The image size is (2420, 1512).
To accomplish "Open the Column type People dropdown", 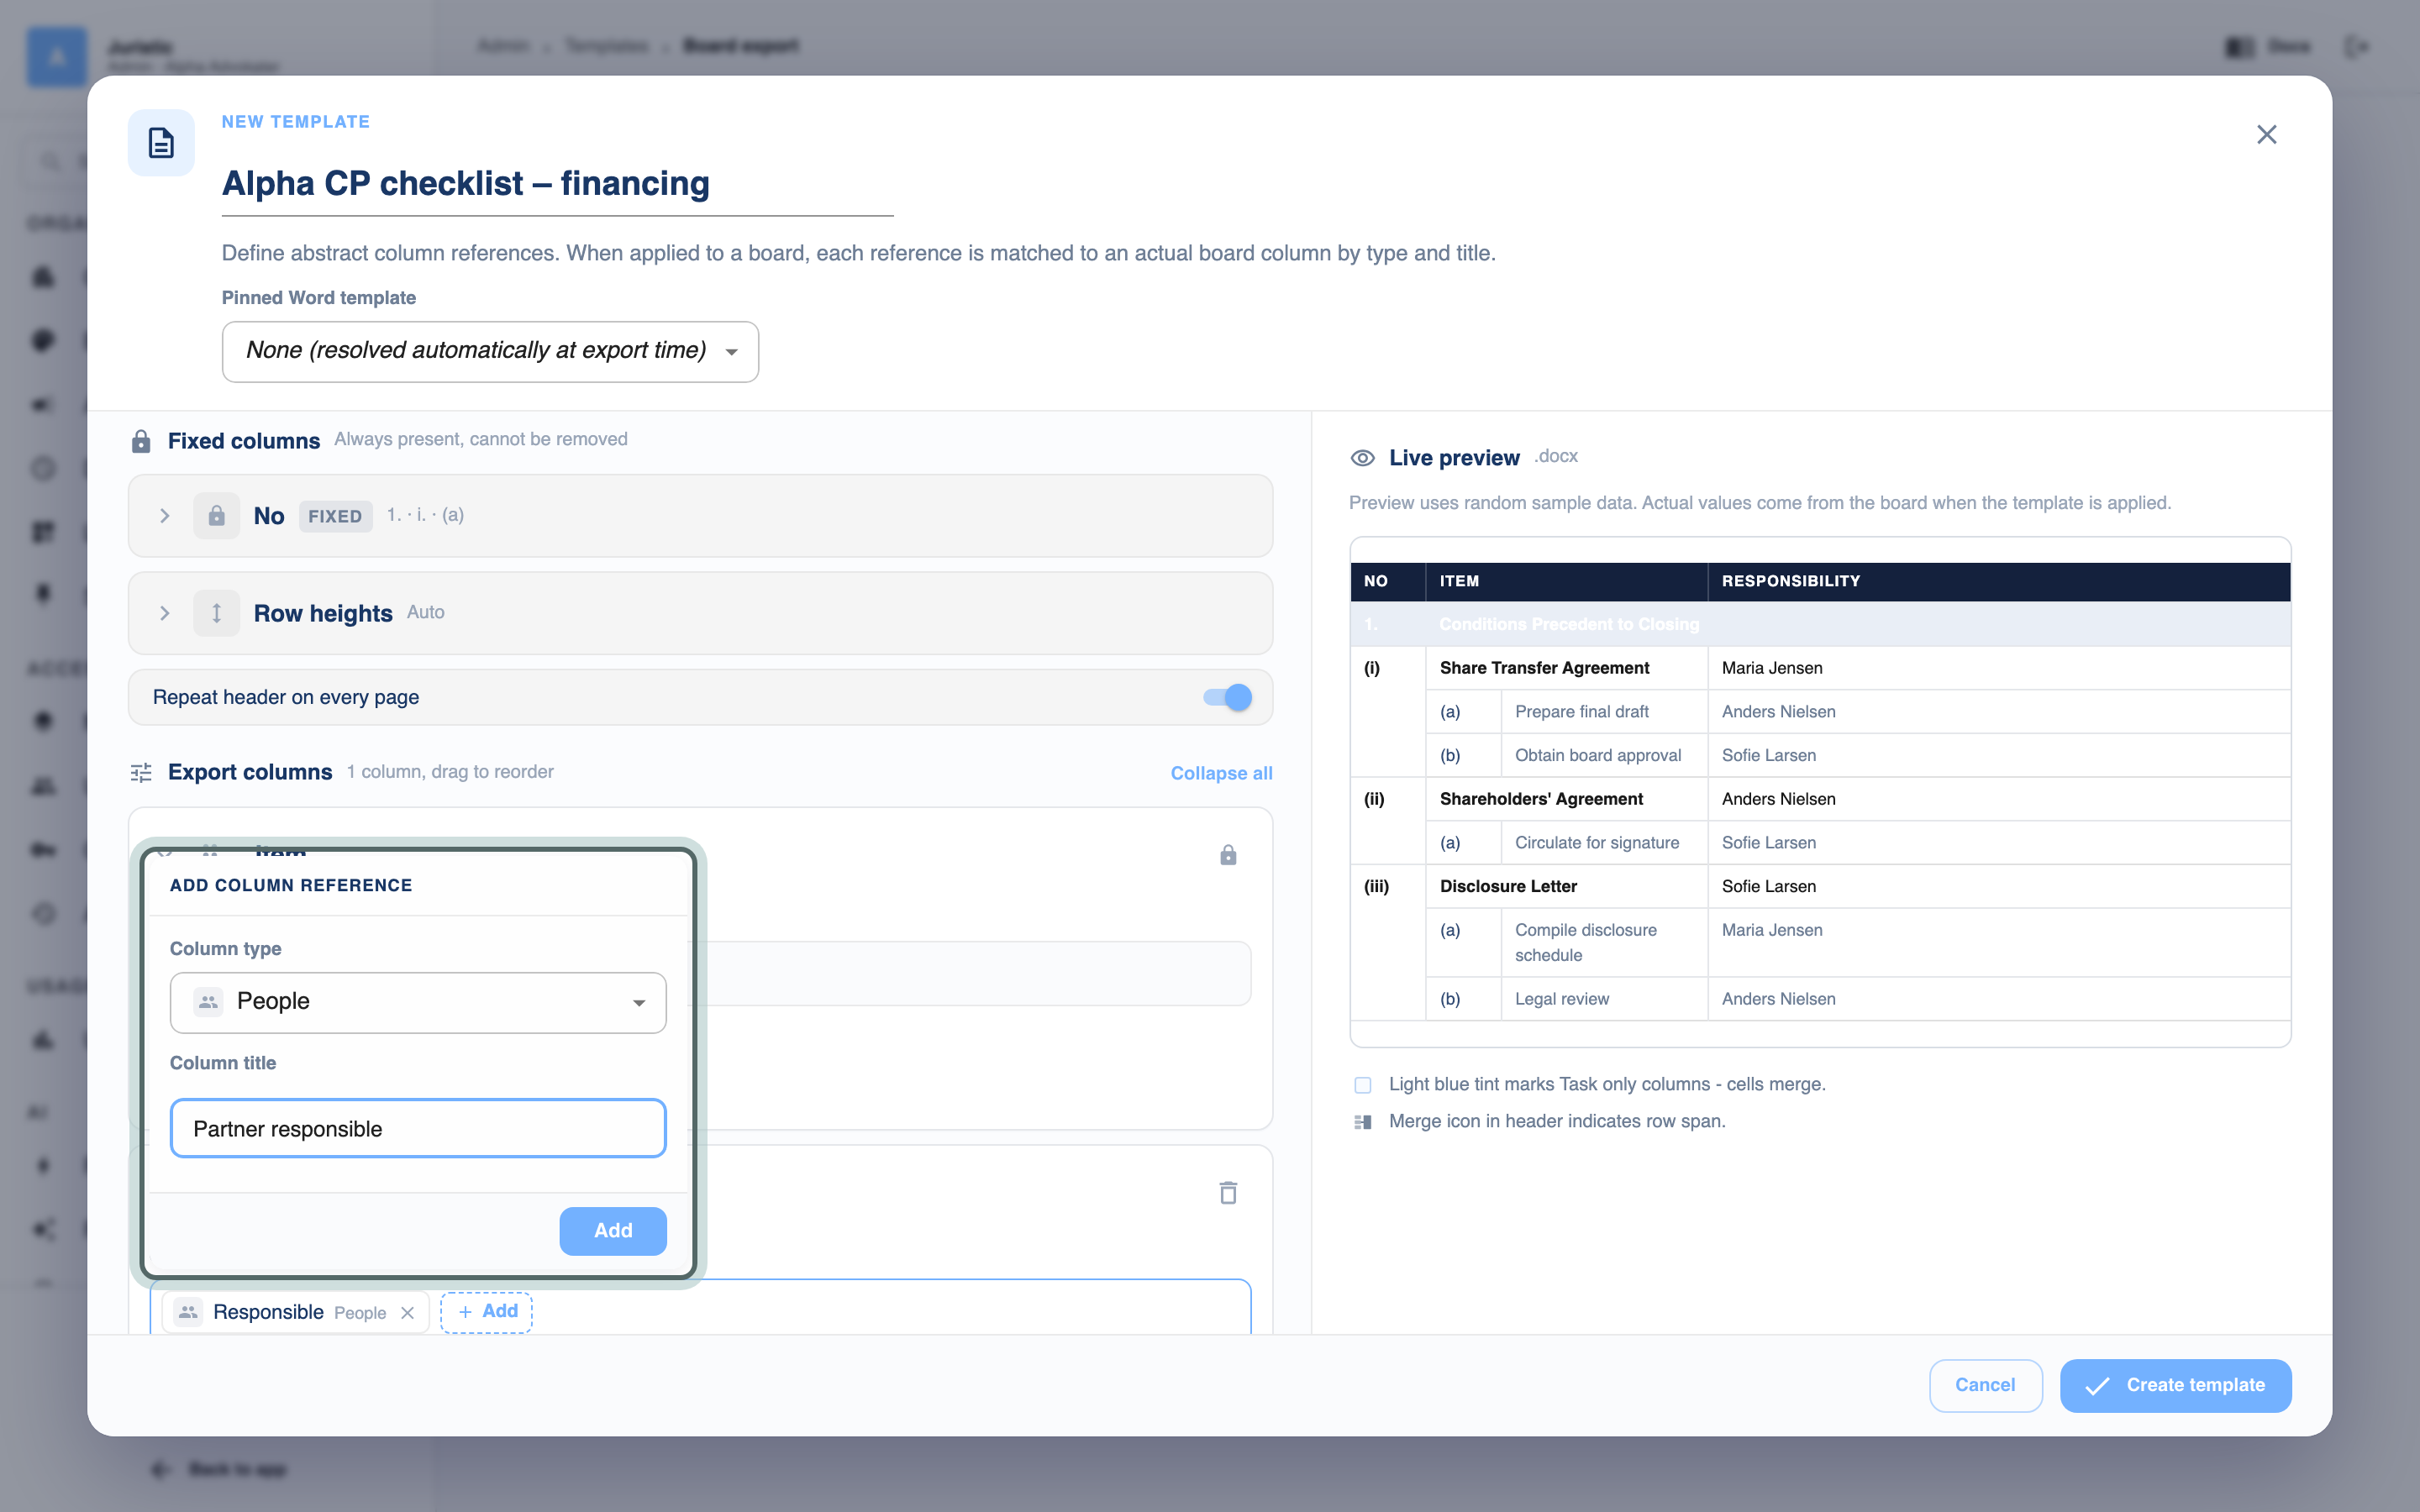I will pyautogui.click(x=418, y=1002).
